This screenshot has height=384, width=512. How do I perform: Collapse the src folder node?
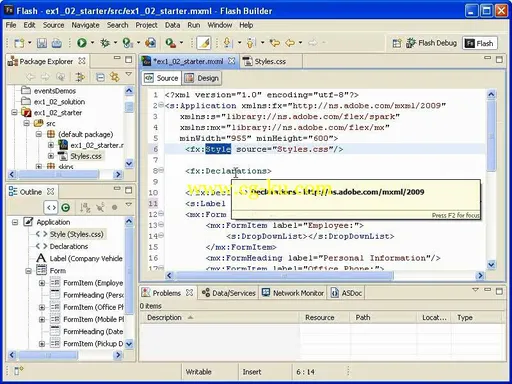point(27,123)
